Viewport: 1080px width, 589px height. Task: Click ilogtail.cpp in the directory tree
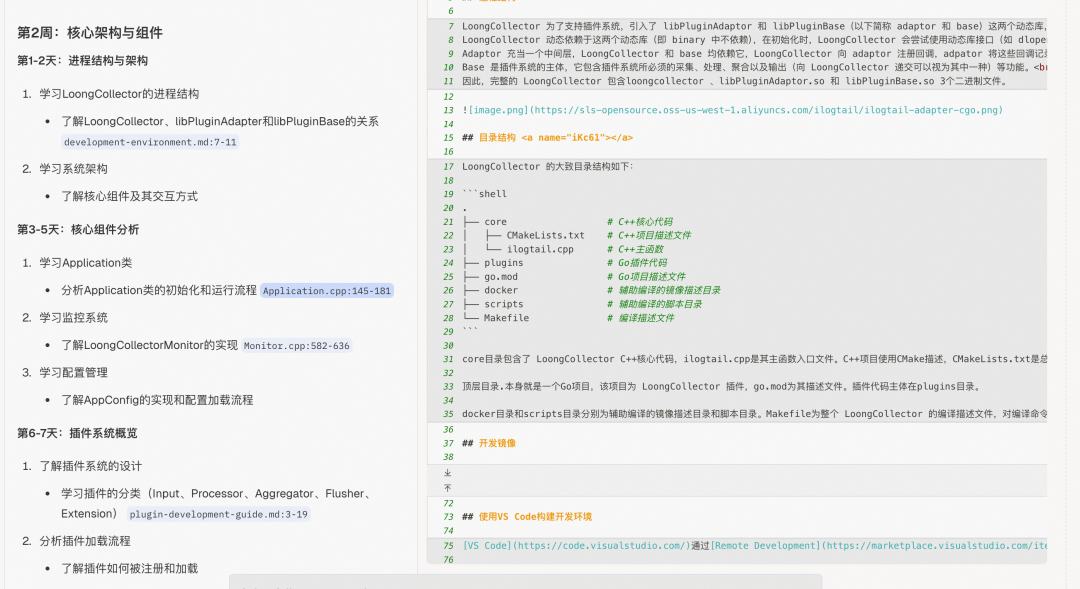tap(539, 250)
